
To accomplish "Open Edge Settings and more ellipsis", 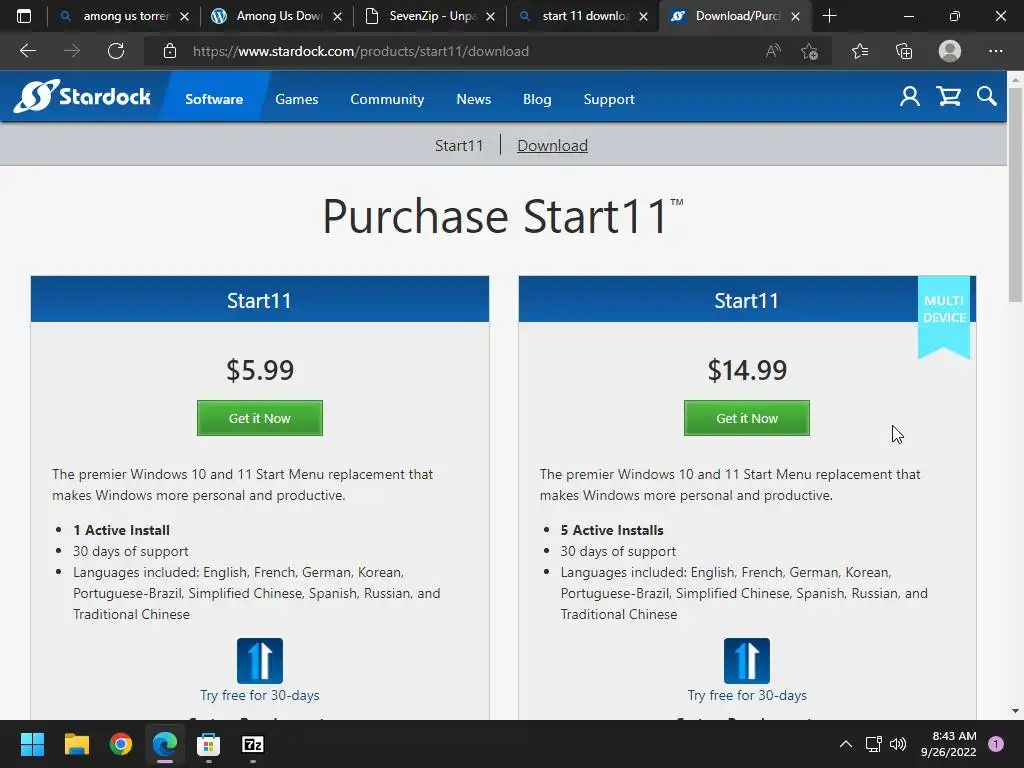I will (996, 51).
